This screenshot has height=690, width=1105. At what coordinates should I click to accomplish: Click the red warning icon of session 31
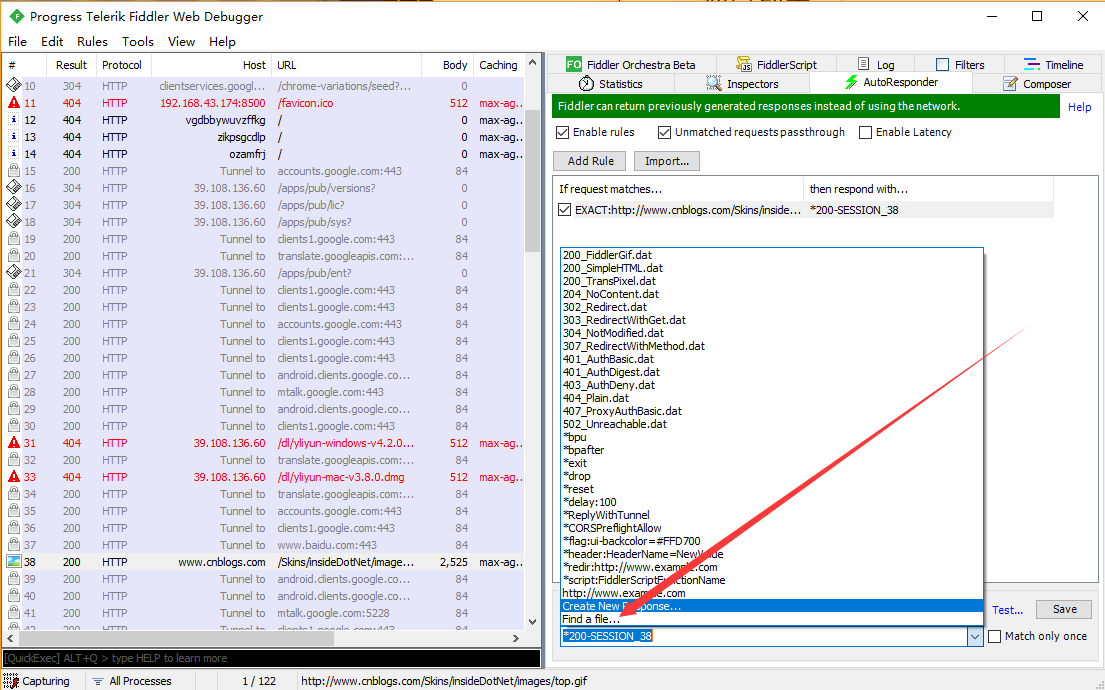pyautogui.click(x=13, y=443)
